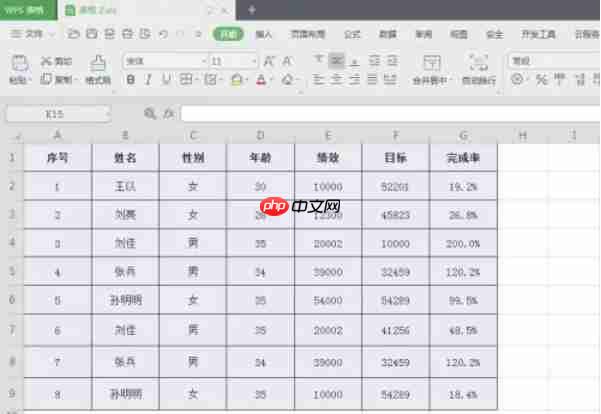
Task: Click the Copy icon in the ribbon
Action: pos(46,79)
